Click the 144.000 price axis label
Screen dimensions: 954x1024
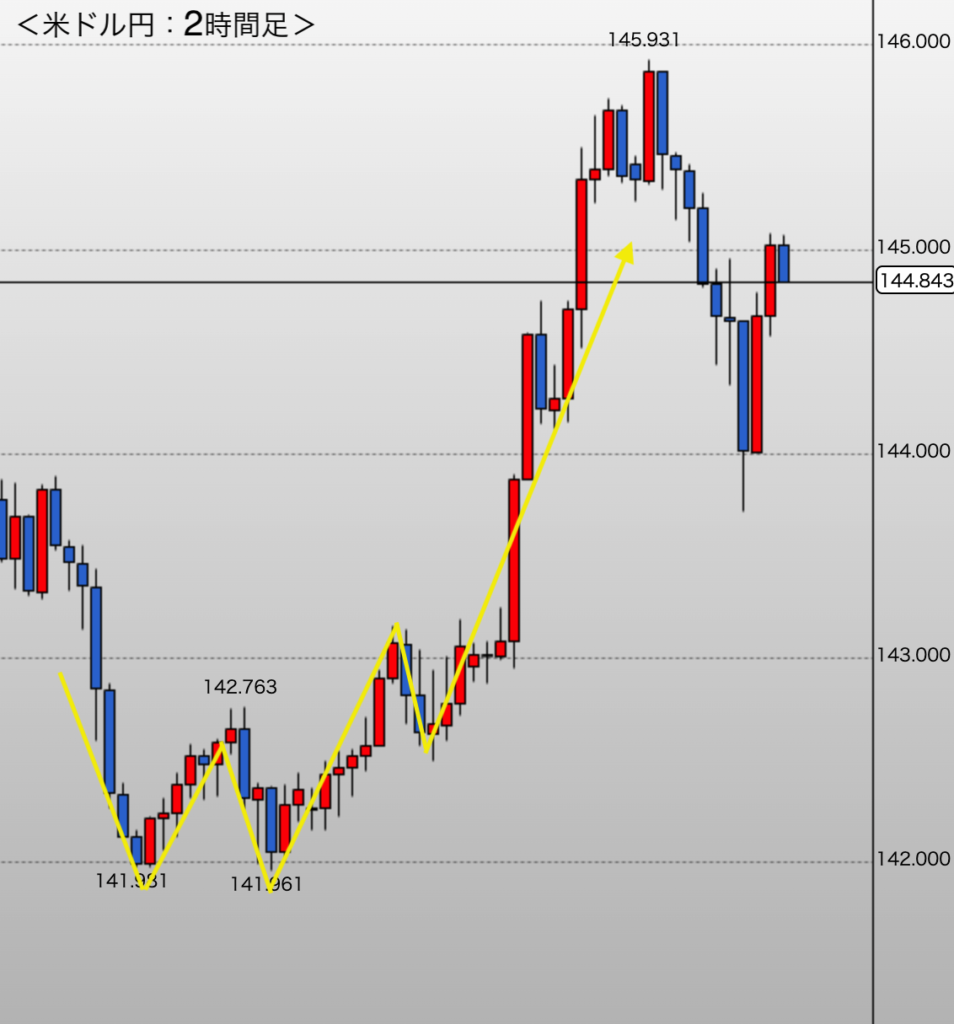(x=914, y=451)
